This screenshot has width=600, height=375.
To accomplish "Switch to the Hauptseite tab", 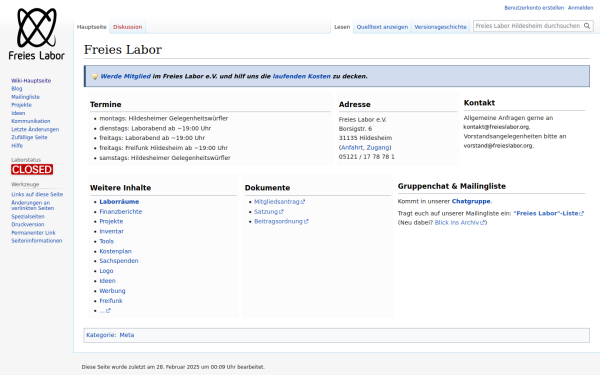I will click(x=92, y=27).
